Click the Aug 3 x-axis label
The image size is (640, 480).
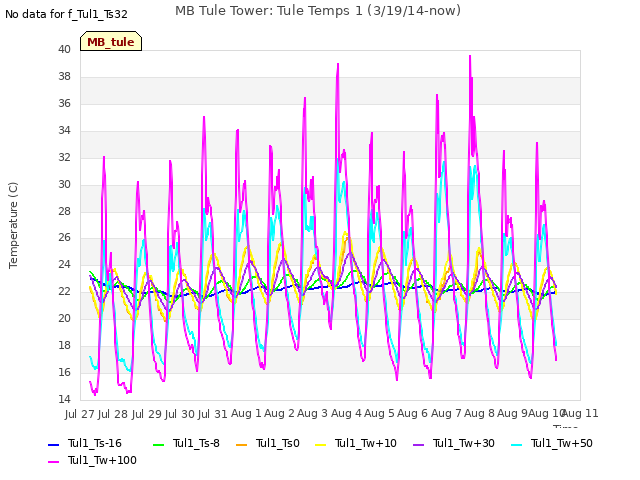click(x=313, y=413)
